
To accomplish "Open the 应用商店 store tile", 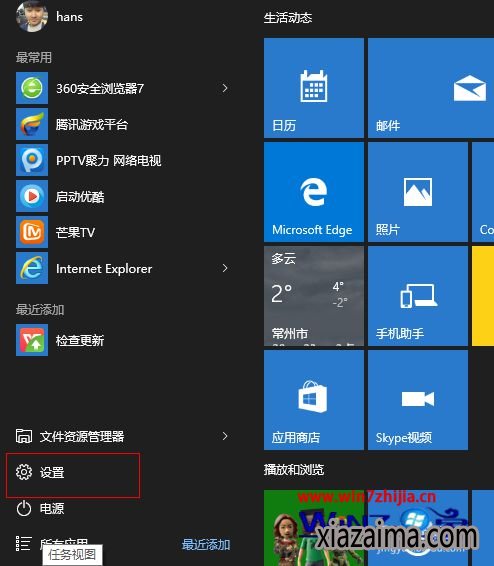I will click(x=314, y=400).
